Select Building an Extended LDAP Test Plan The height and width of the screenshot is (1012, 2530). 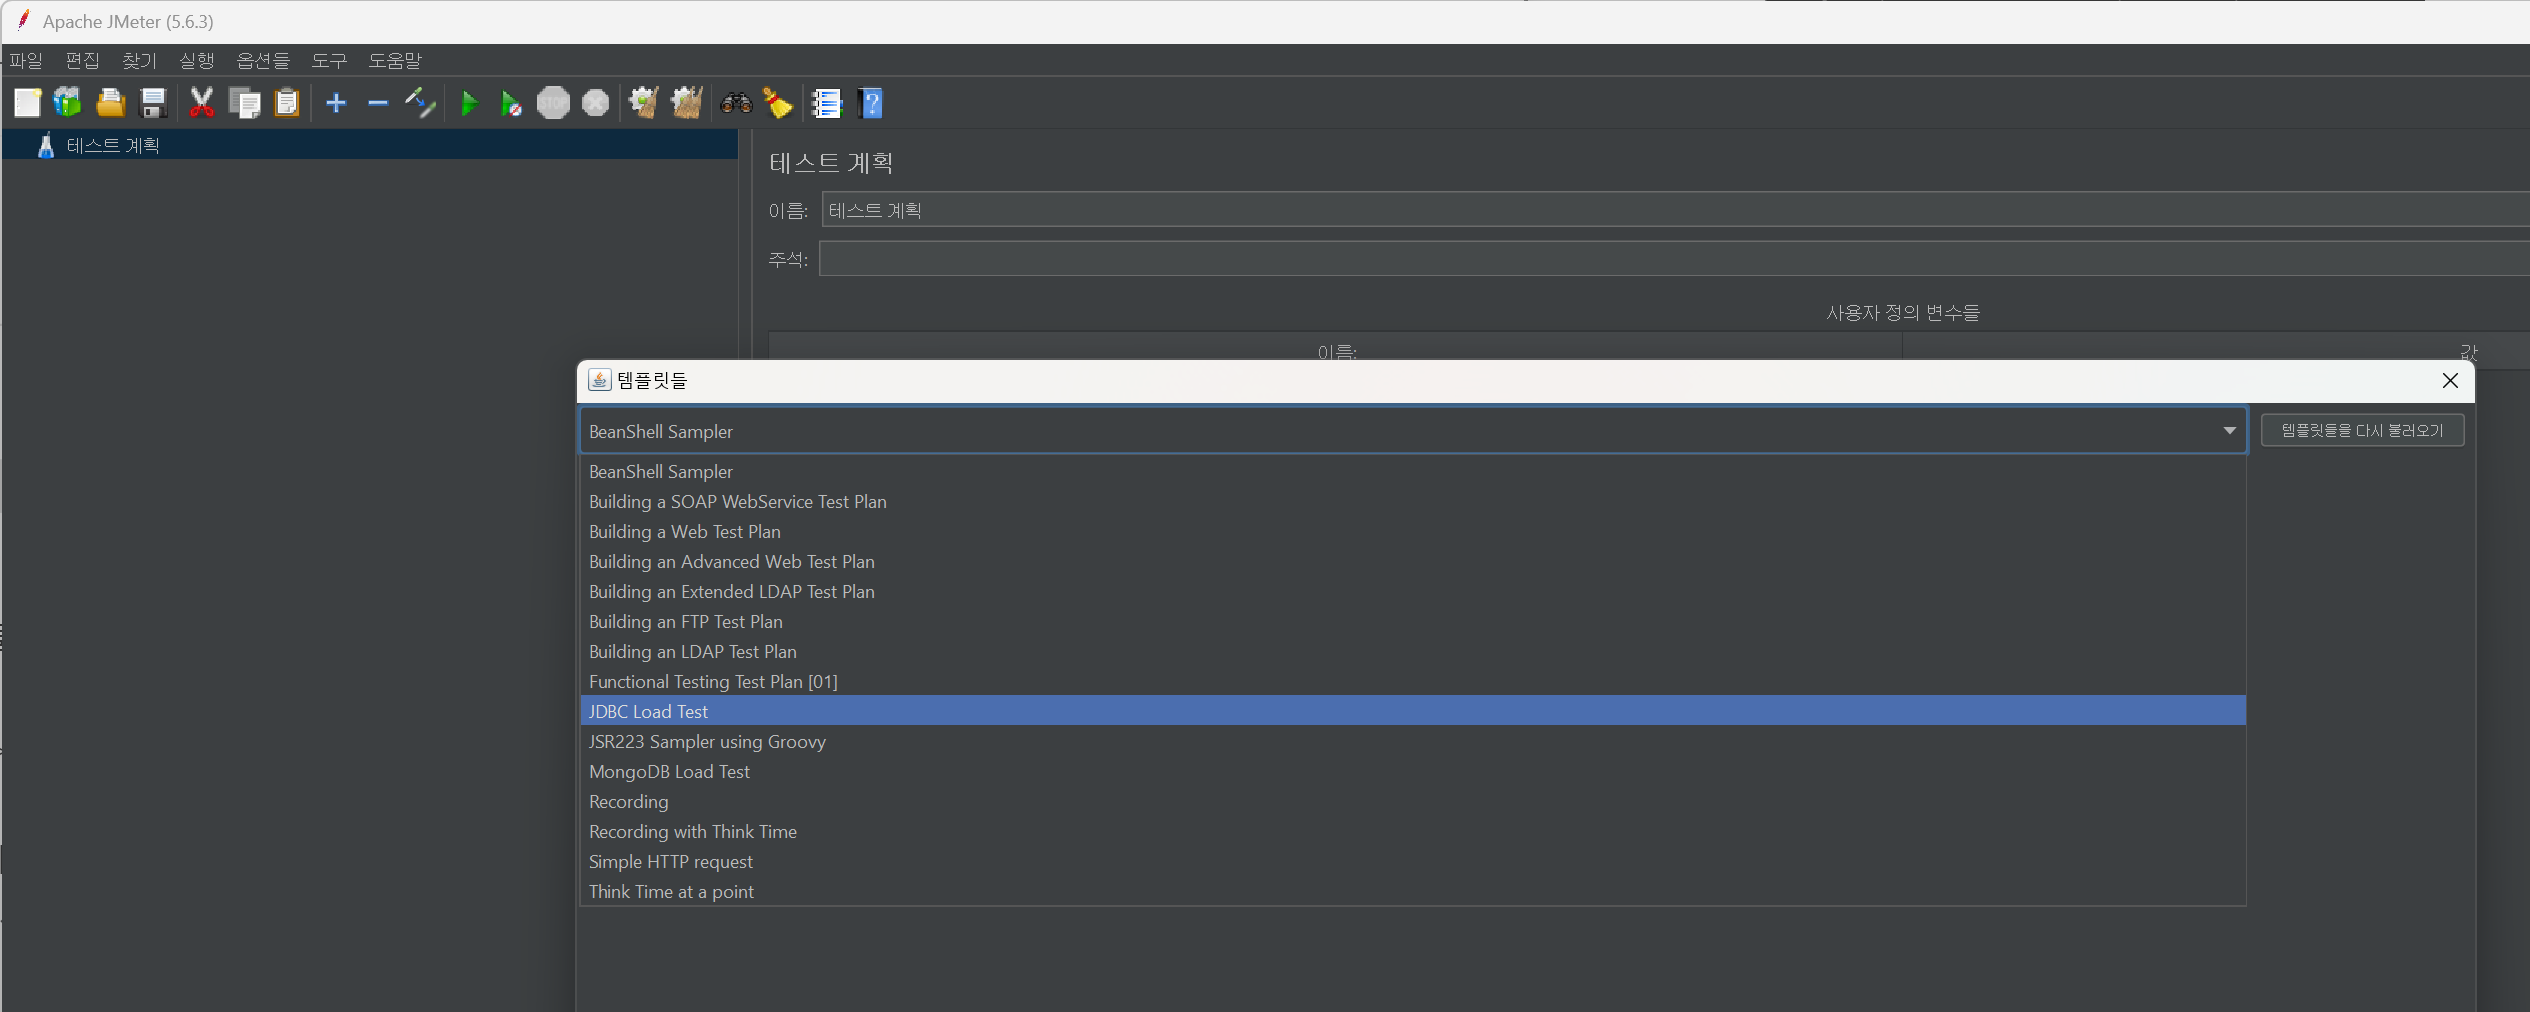click(1413, 591)
